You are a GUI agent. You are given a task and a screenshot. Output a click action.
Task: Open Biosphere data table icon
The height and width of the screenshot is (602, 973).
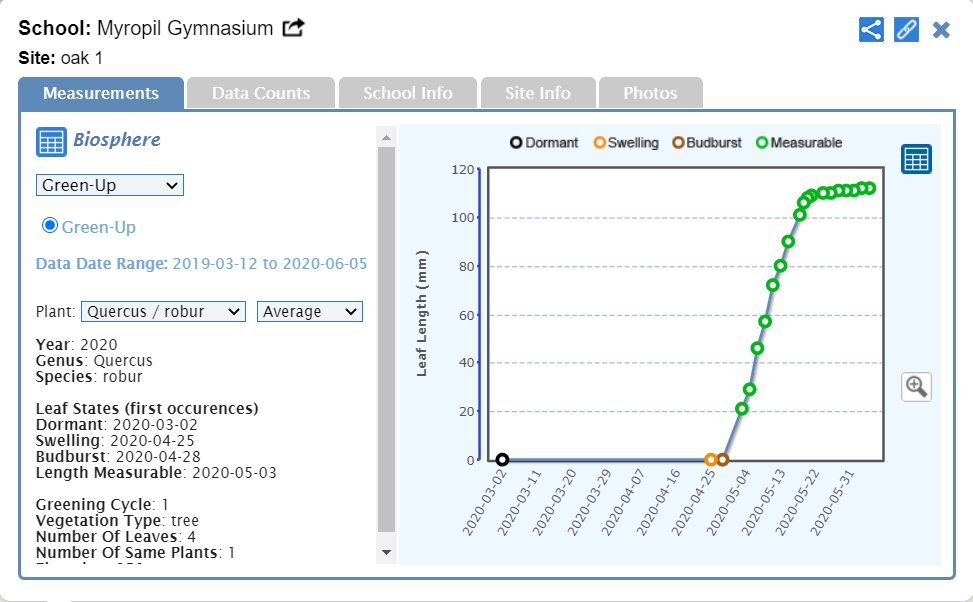[51, 142]
